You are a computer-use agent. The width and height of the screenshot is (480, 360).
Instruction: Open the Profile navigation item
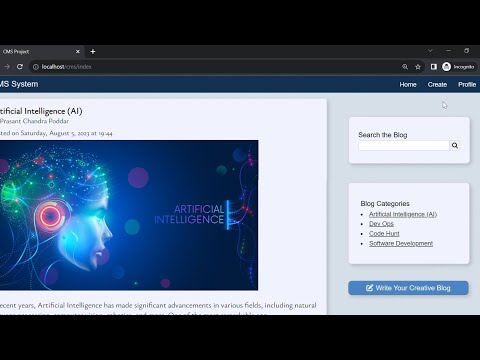pos(467,85)
